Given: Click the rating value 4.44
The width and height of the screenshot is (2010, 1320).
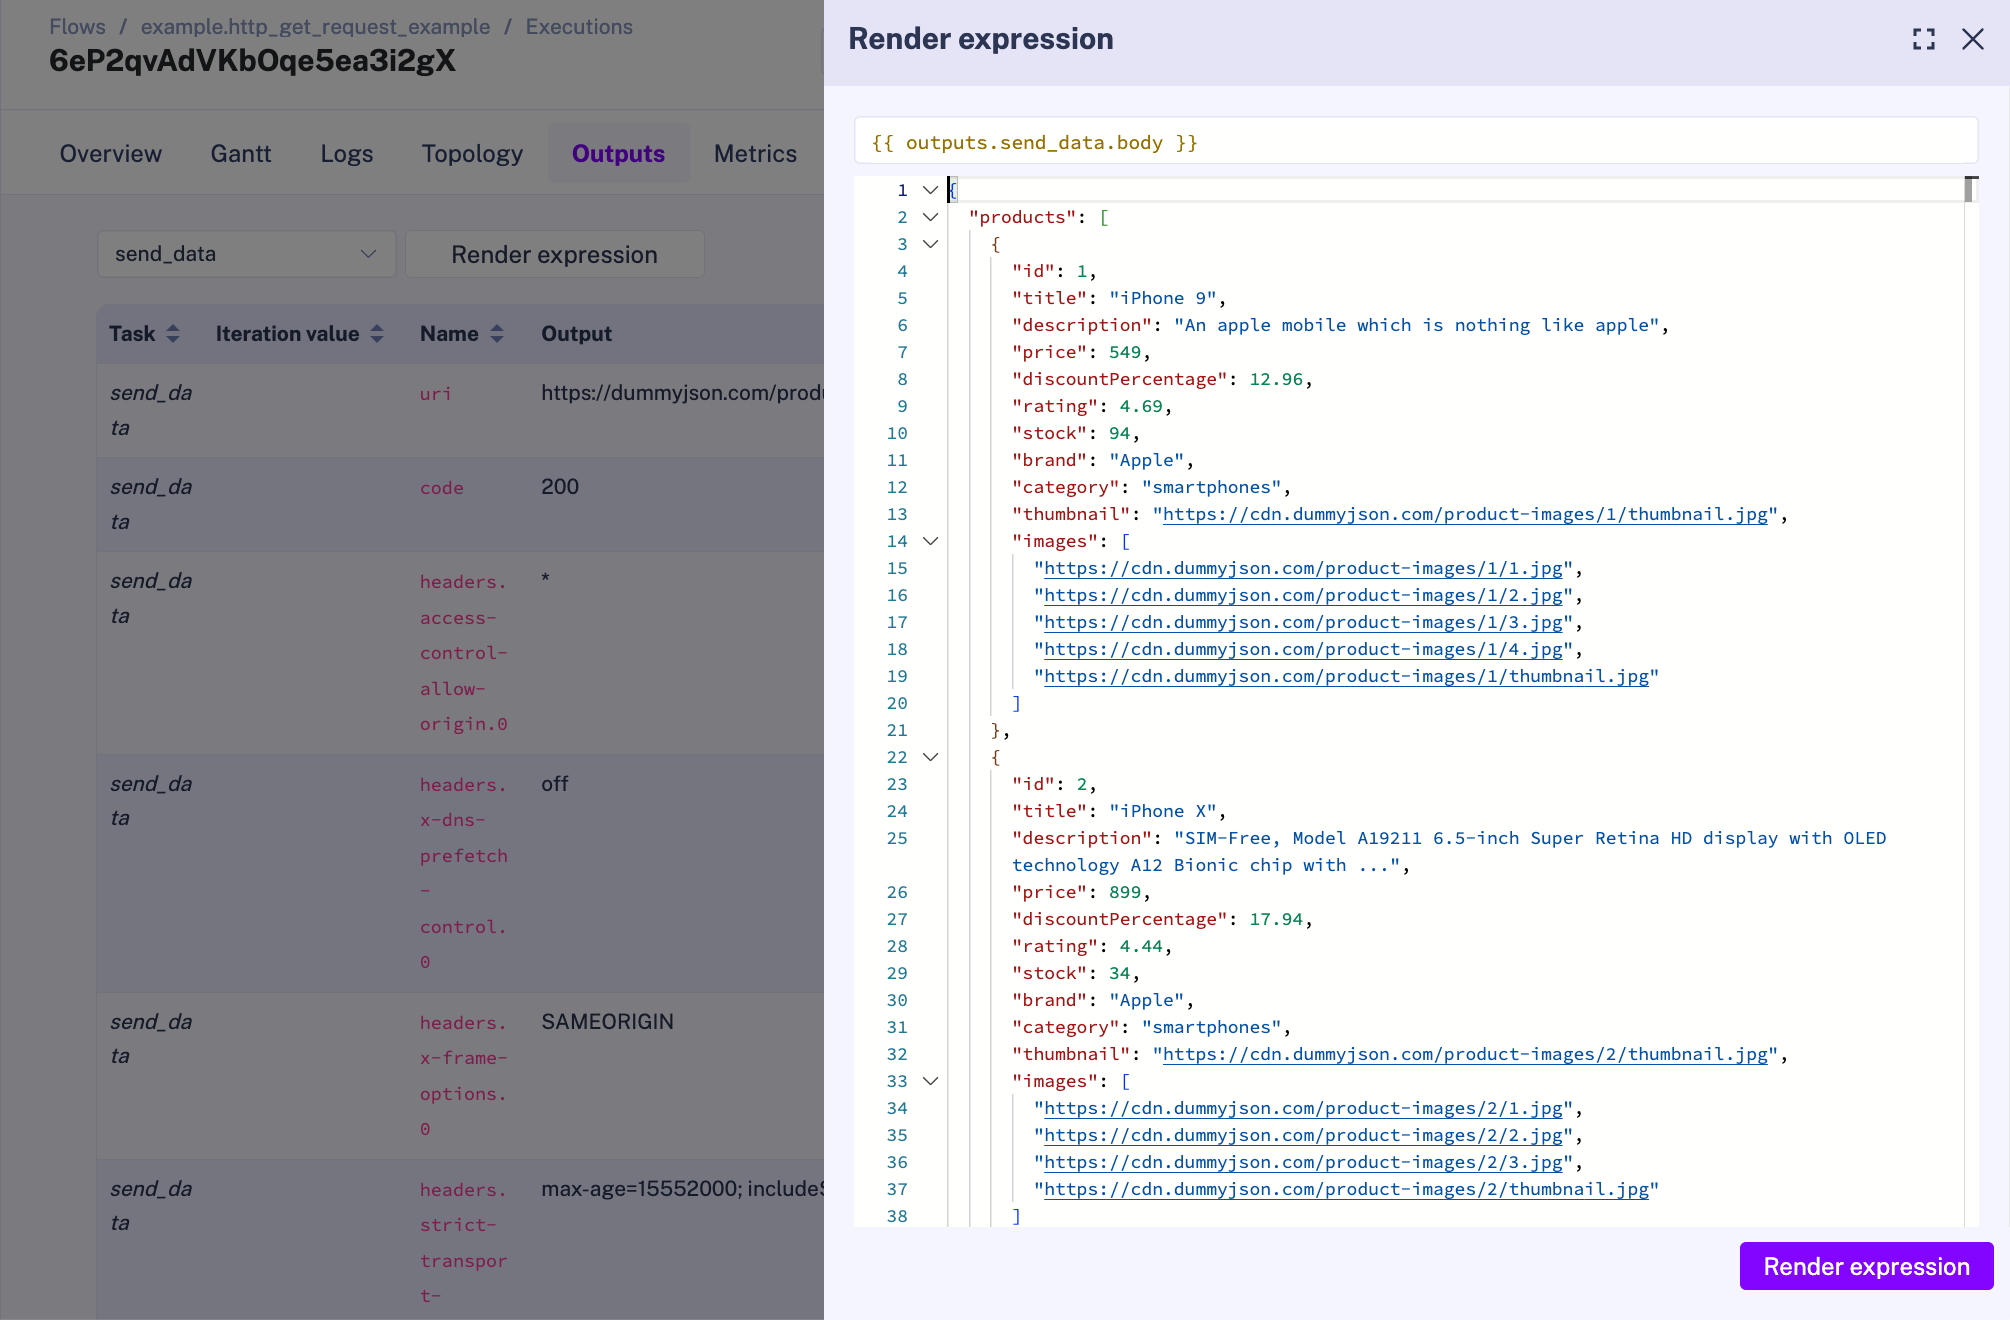Looking at the screenshot, I should coord(1141,946).
